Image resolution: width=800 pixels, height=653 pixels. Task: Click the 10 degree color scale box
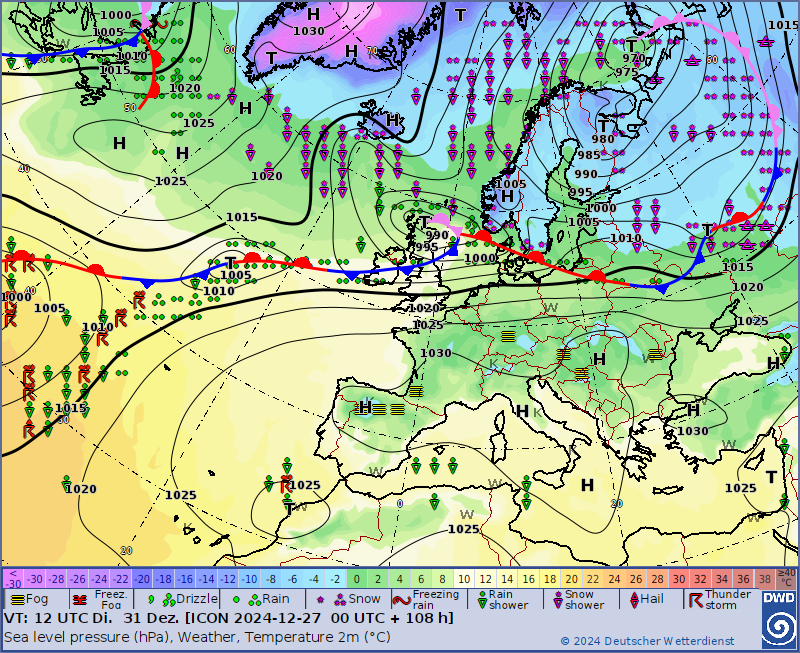(x=465, y=579)
